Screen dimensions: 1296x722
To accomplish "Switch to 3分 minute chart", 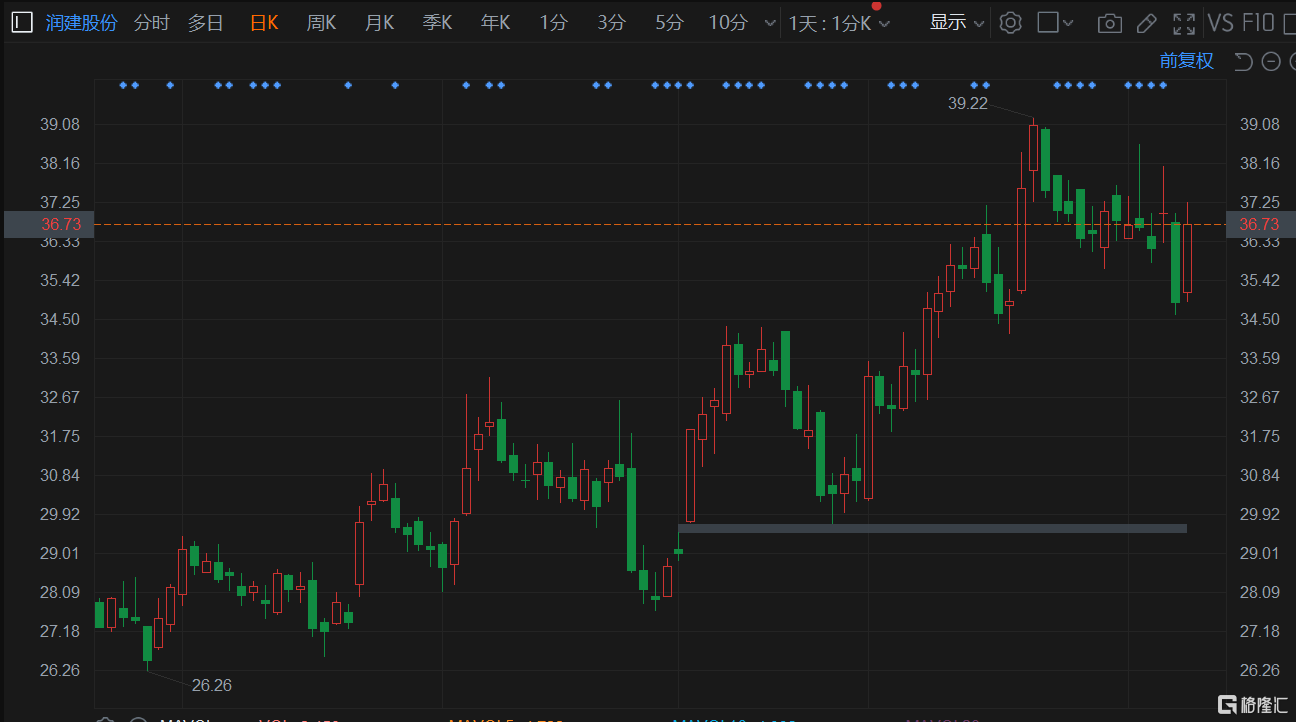I will pyautogui.click(x=611, y=23).
